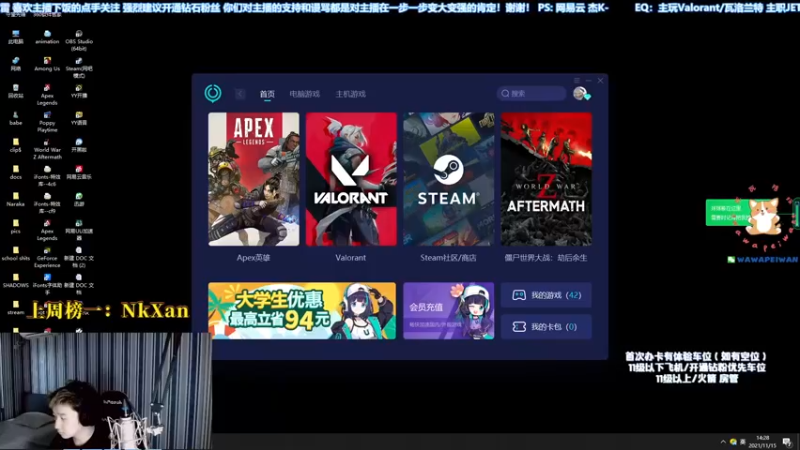The width and height of the screenshot is (800, 450).
Task: Open the school shits folder
Action: click(16, 254)
